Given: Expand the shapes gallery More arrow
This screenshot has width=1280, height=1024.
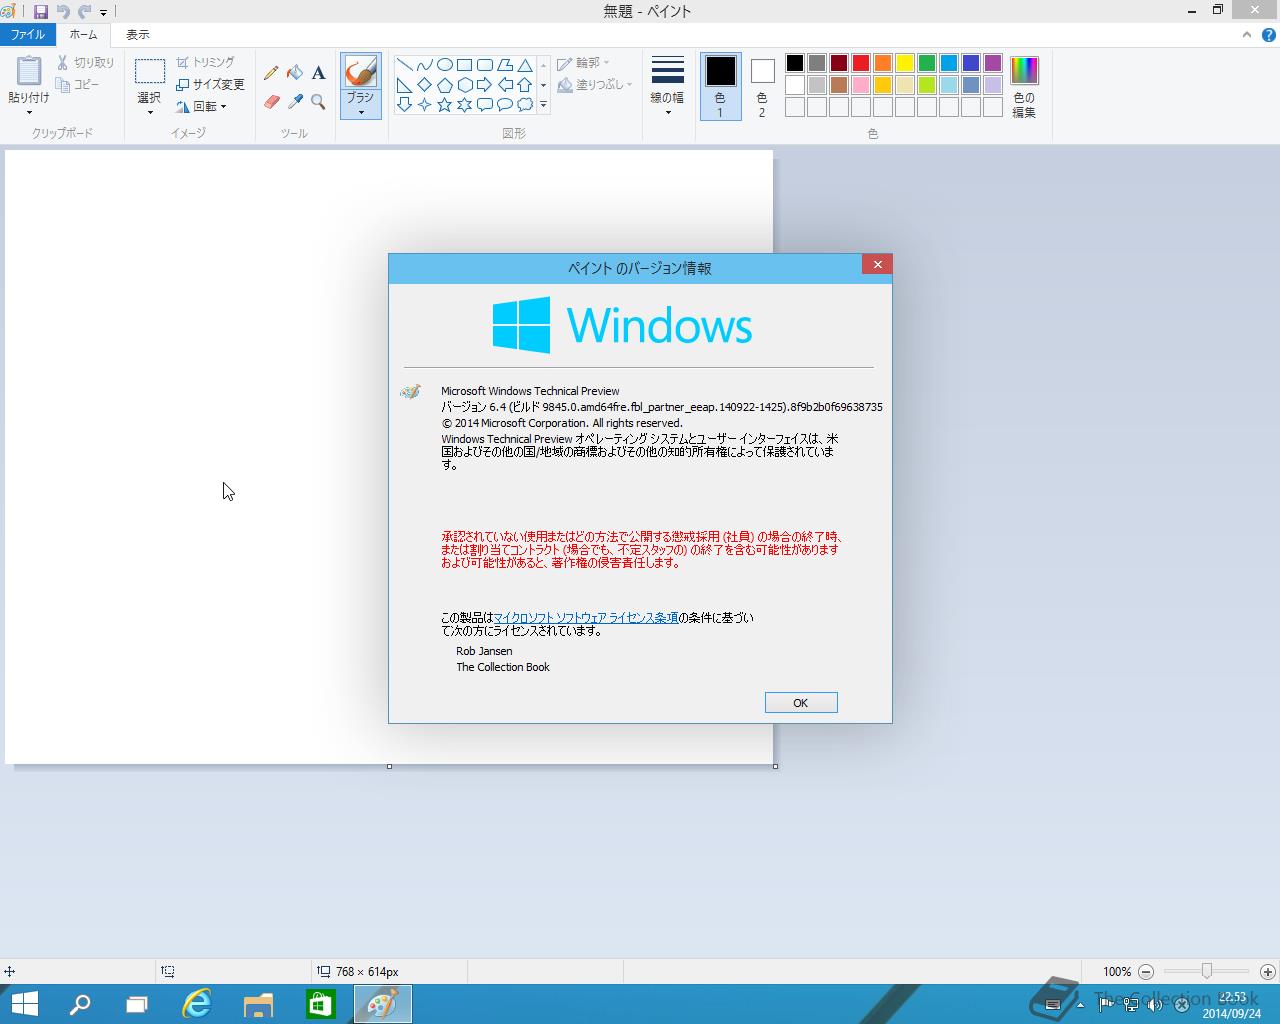Looking at the screenshot, I should click(x=543, y=104).
